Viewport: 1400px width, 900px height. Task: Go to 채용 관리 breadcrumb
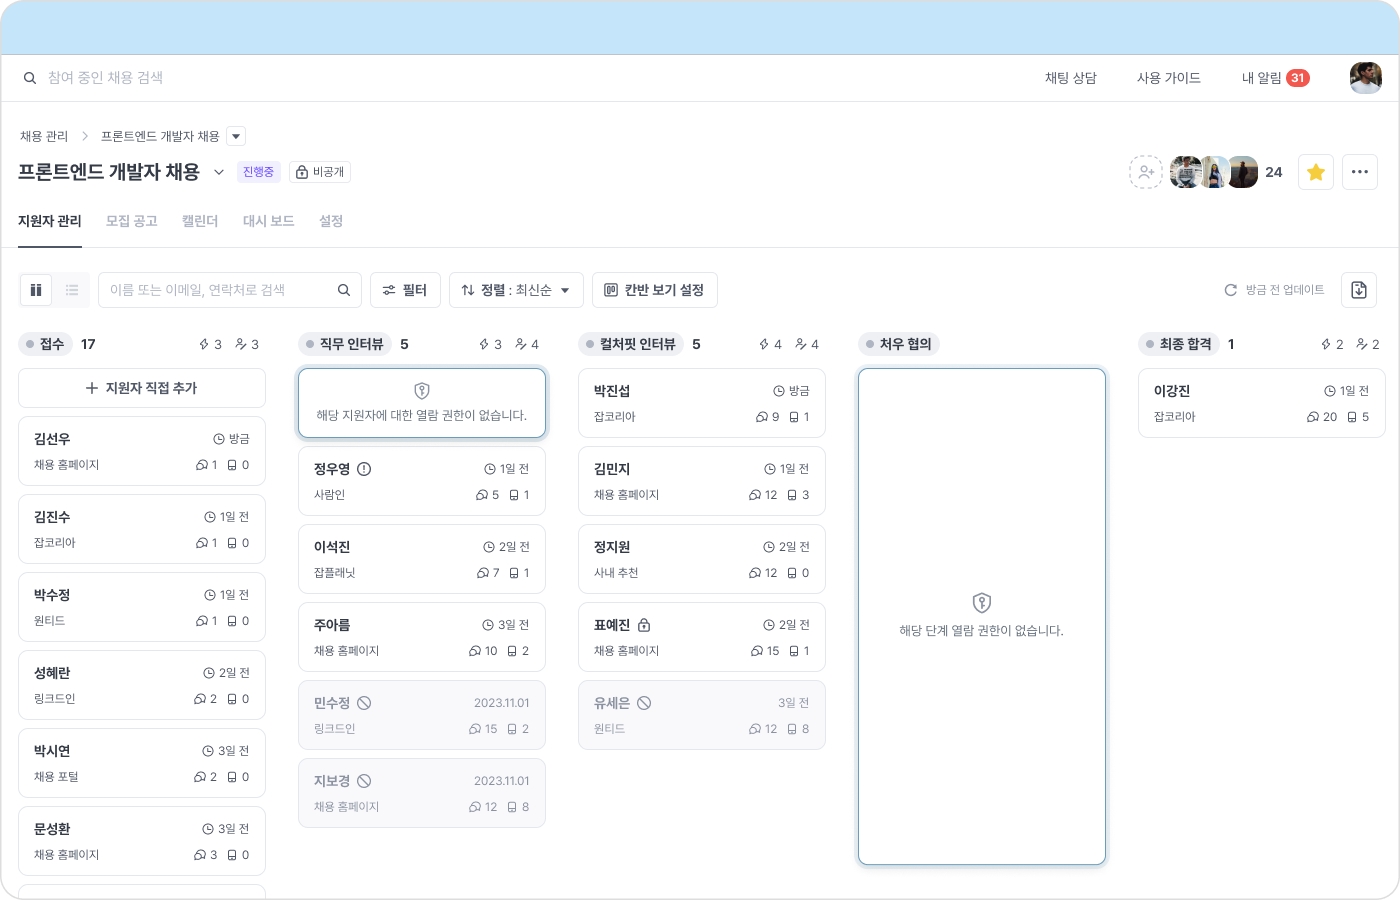coord(44,136)
